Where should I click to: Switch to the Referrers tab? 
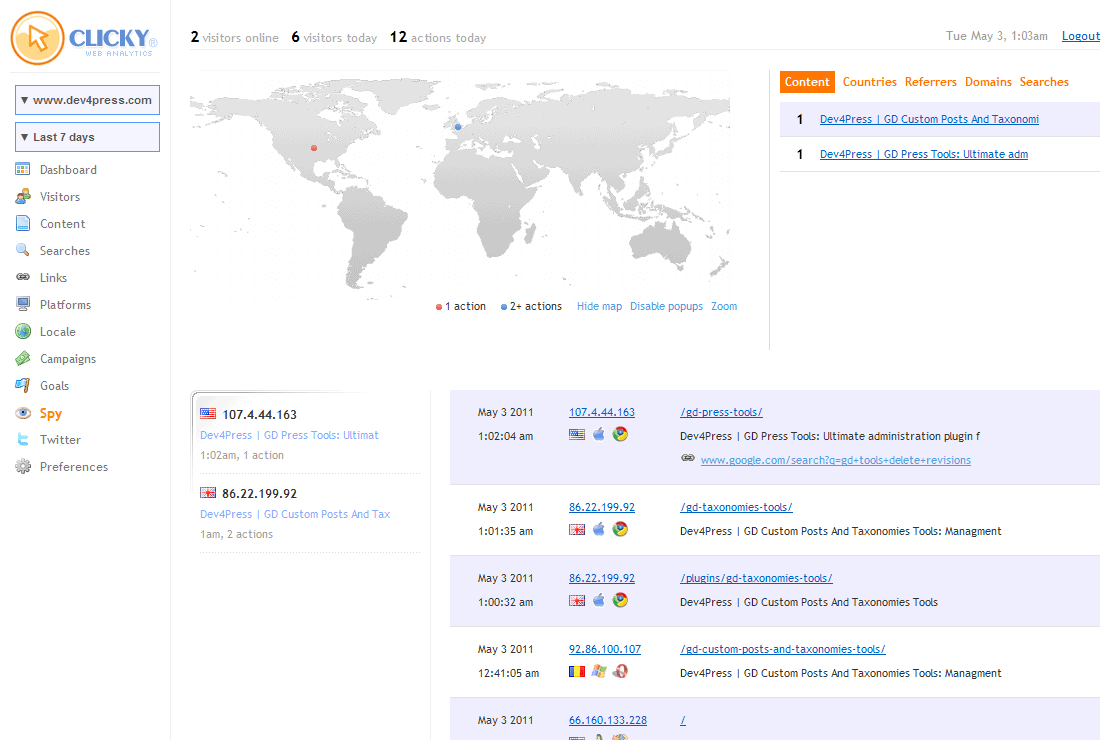point(931,82)
